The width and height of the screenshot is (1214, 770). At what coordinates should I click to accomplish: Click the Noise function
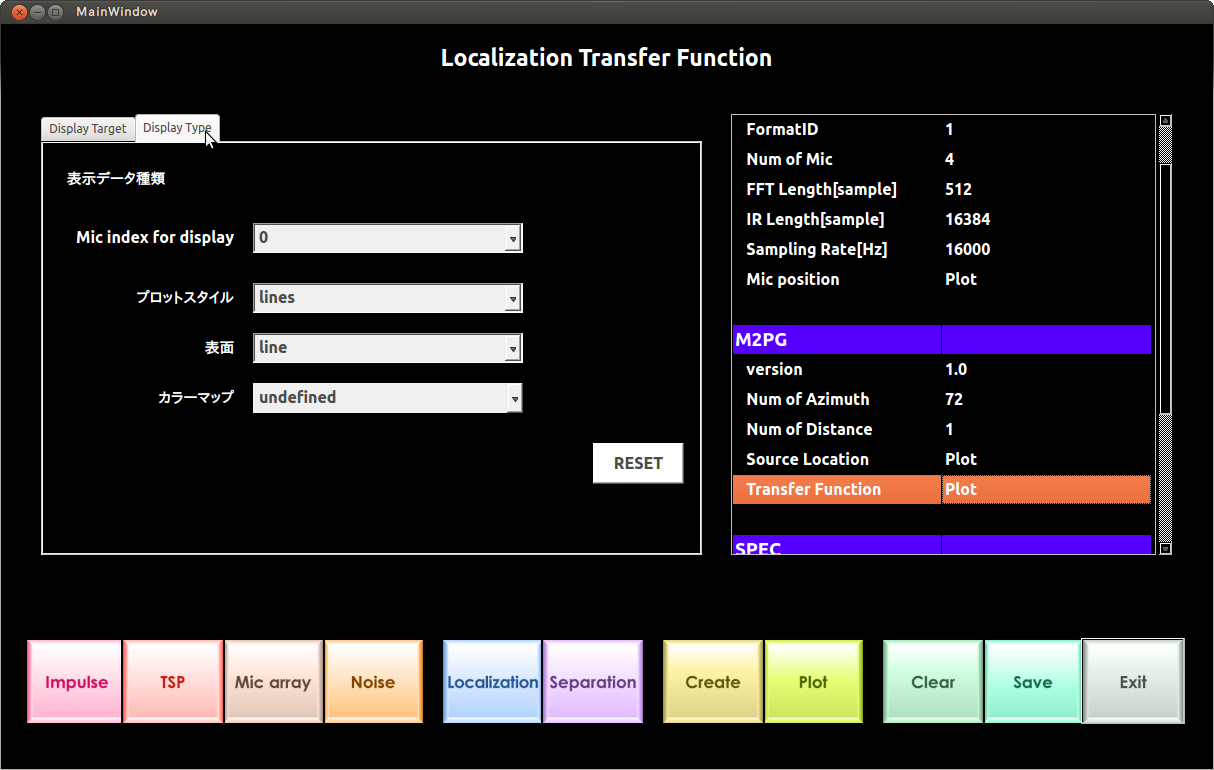coord(373,681)
